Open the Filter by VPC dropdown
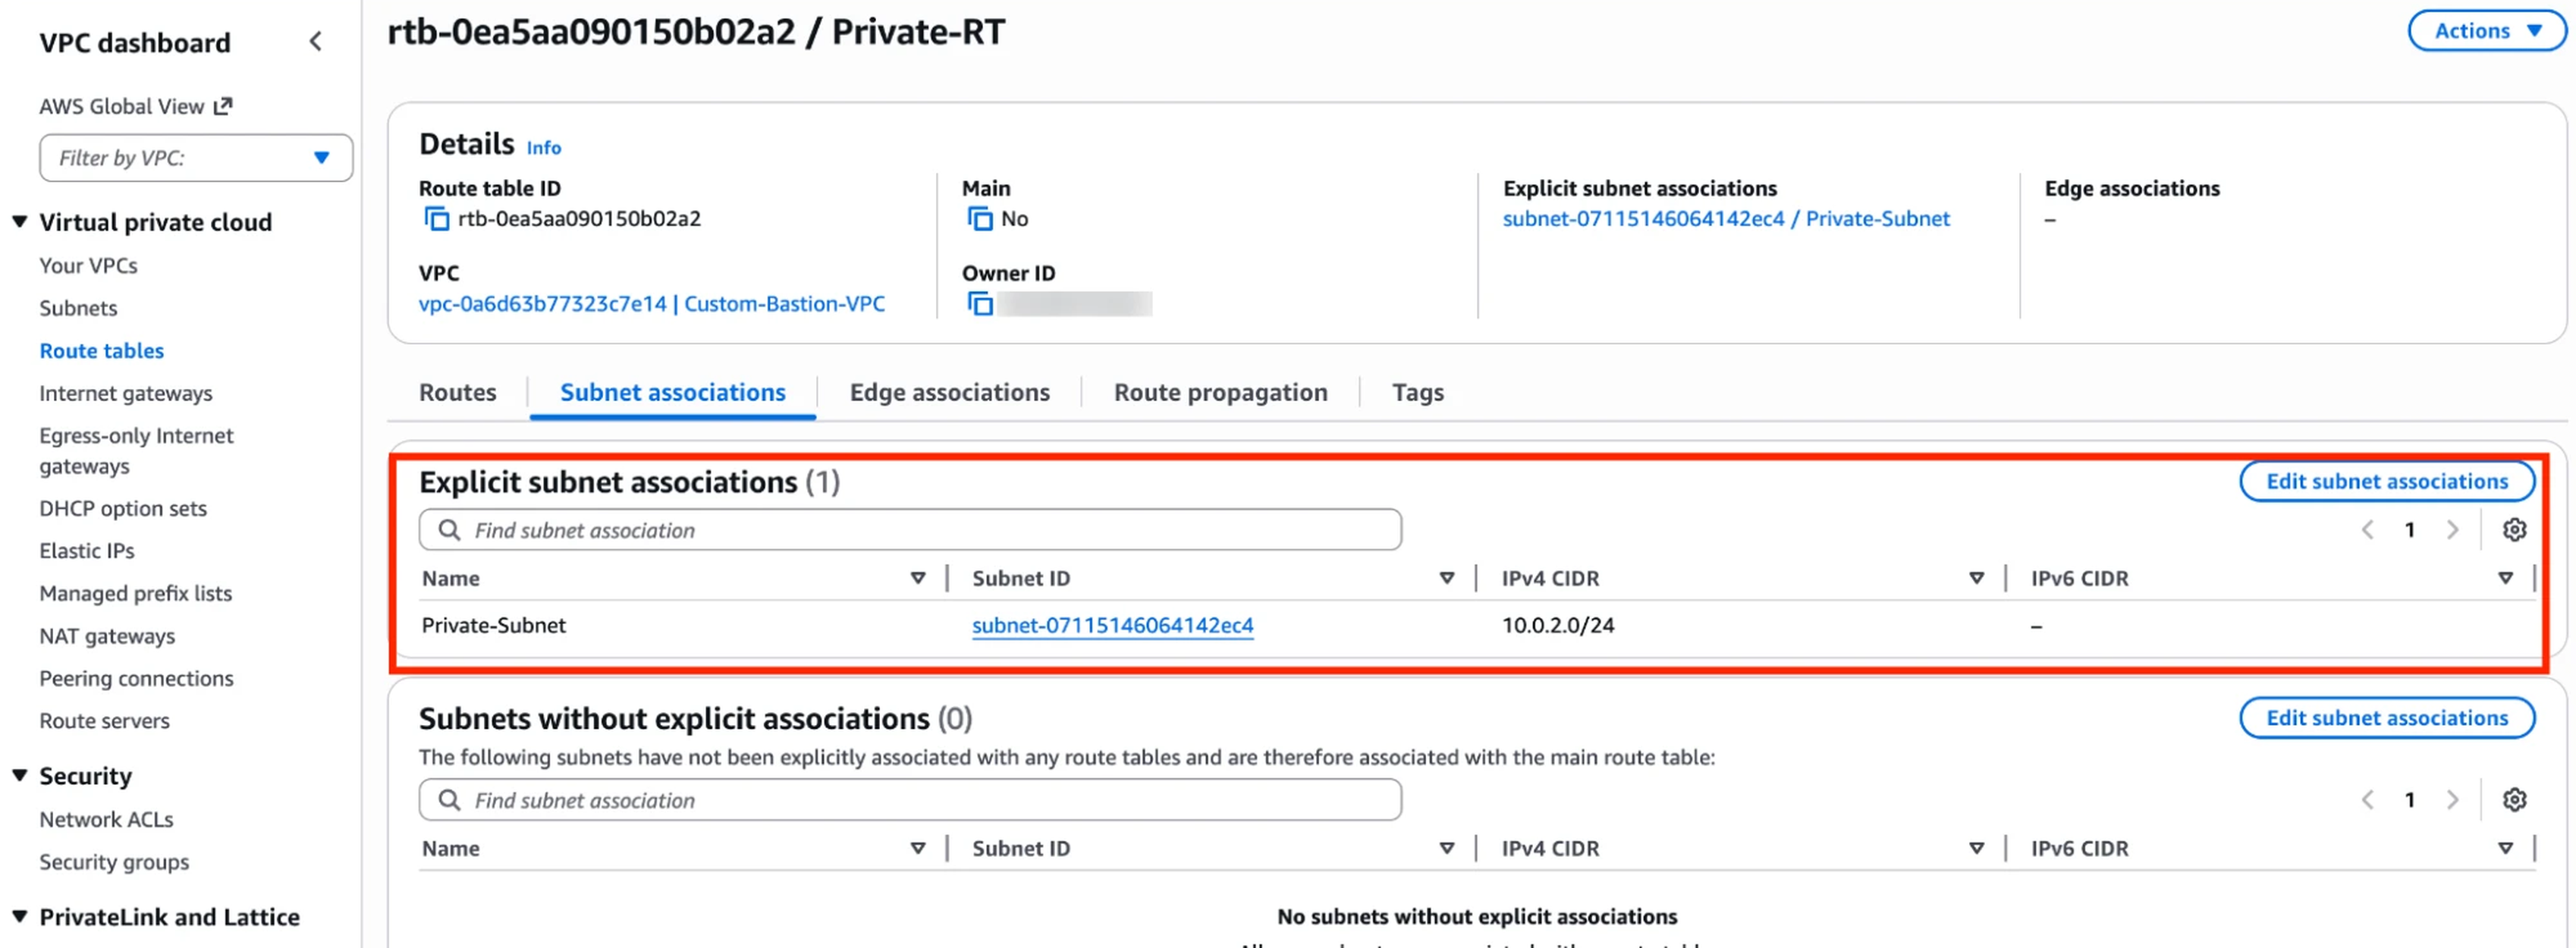The height and width of the screenshot is (948, 2576). click(196, 158)
